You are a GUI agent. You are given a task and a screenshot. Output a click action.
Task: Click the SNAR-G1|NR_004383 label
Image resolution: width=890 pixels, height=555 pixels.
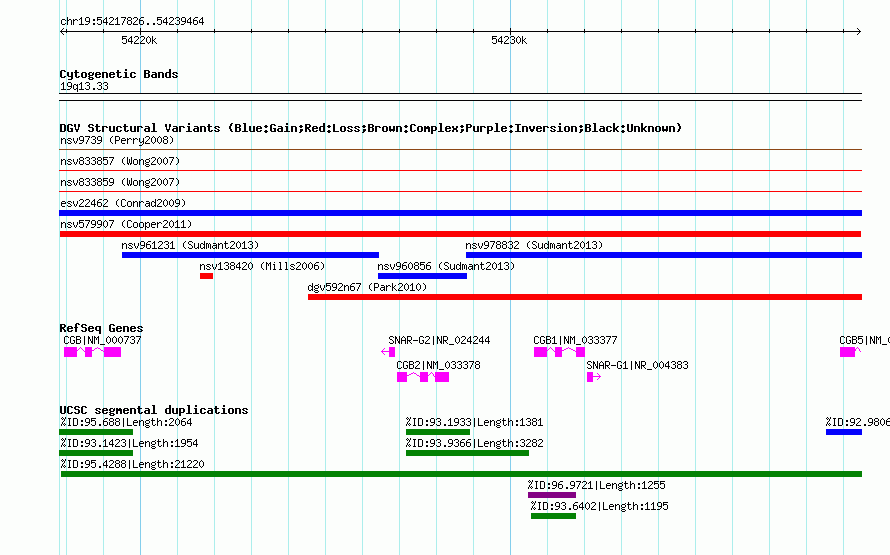click(637, 365)
